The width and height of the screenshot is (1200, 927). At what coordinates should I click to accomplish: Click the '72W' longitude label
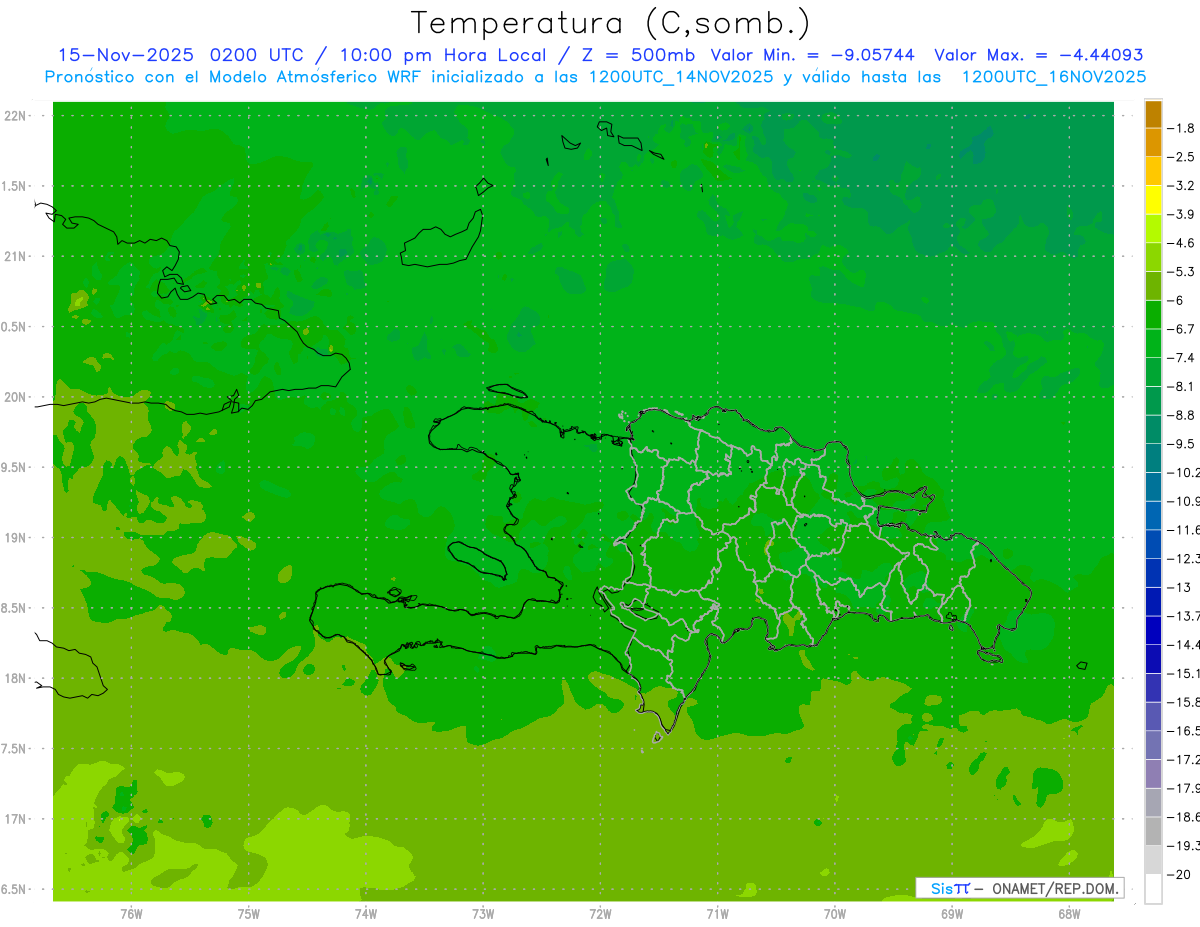pos(600,913)
